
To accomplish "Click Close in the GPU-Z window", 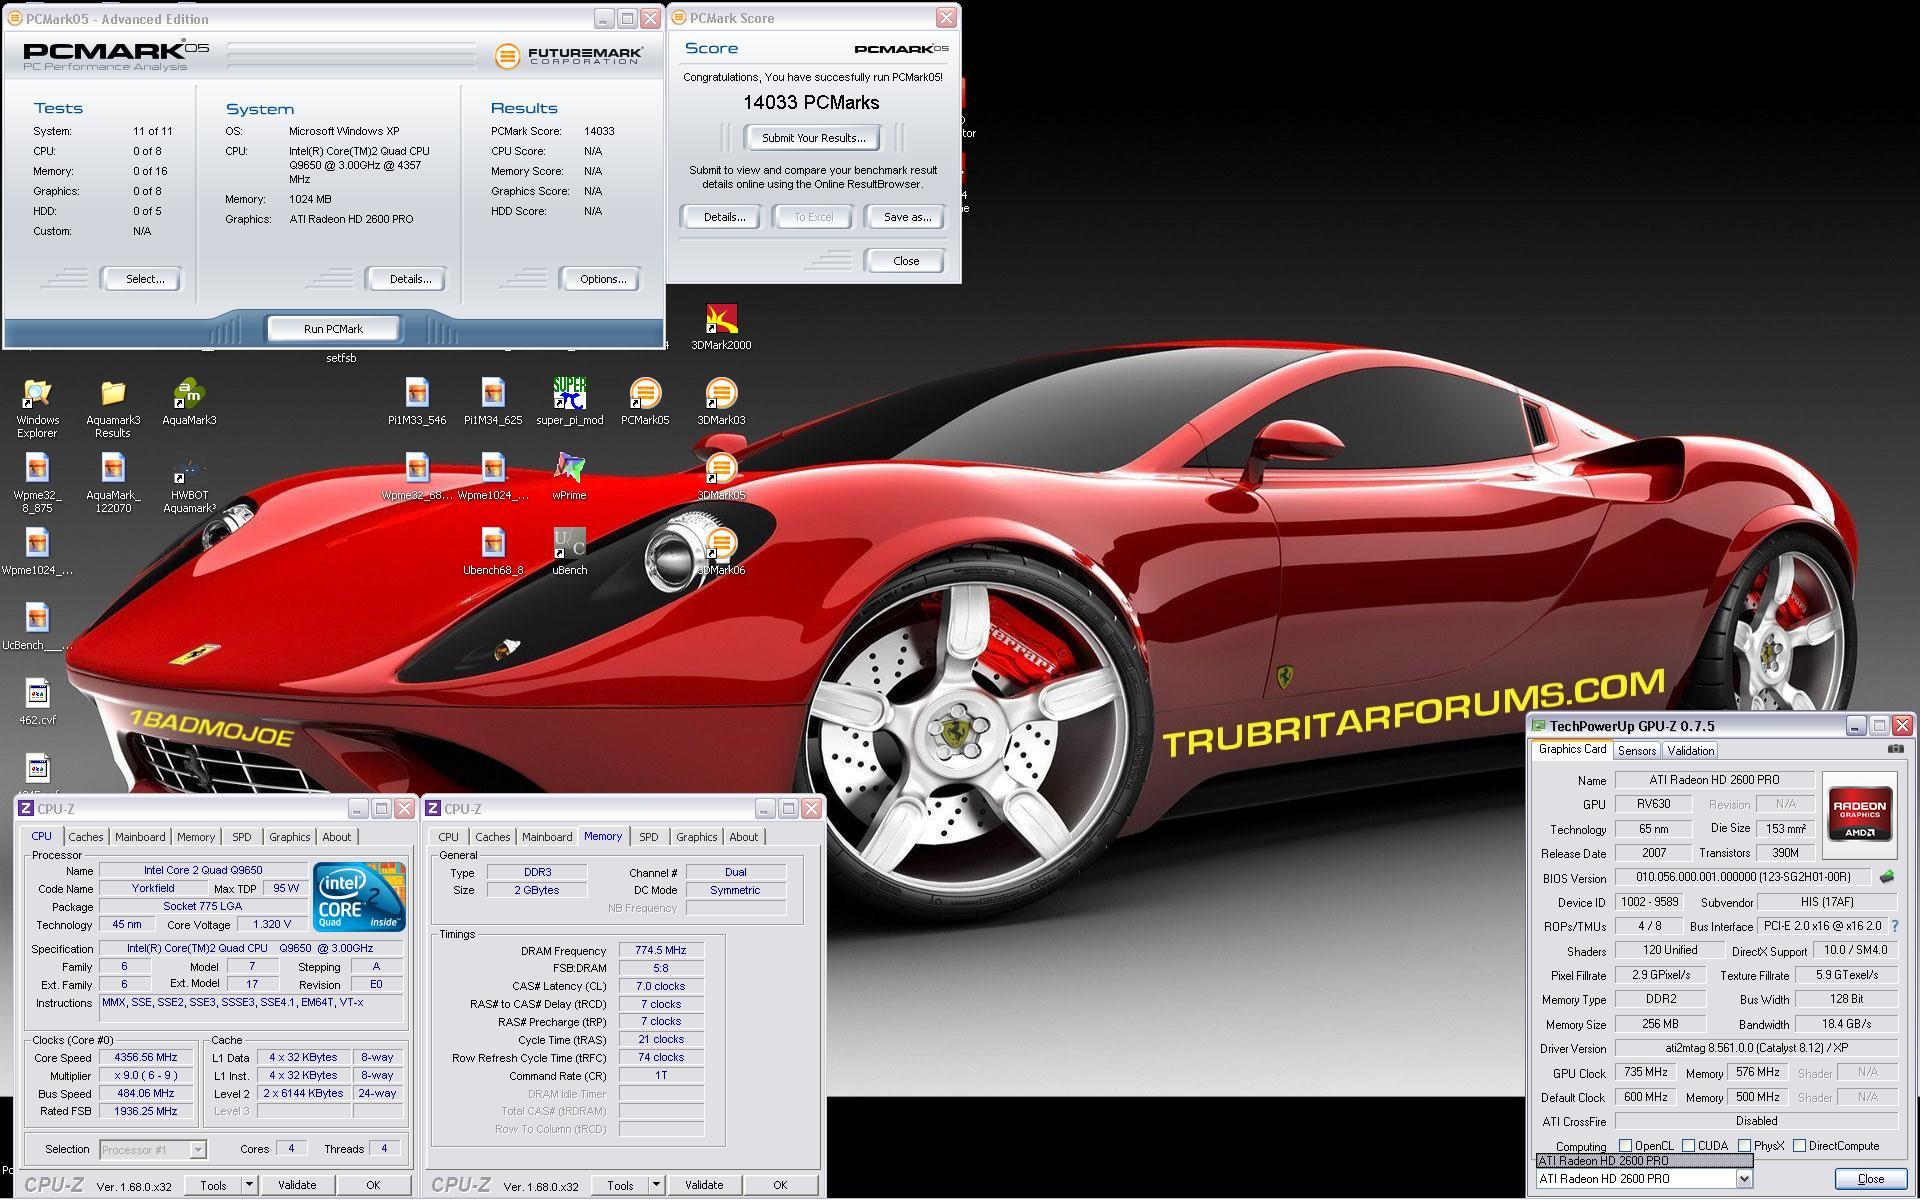I will point(1870,1179).
